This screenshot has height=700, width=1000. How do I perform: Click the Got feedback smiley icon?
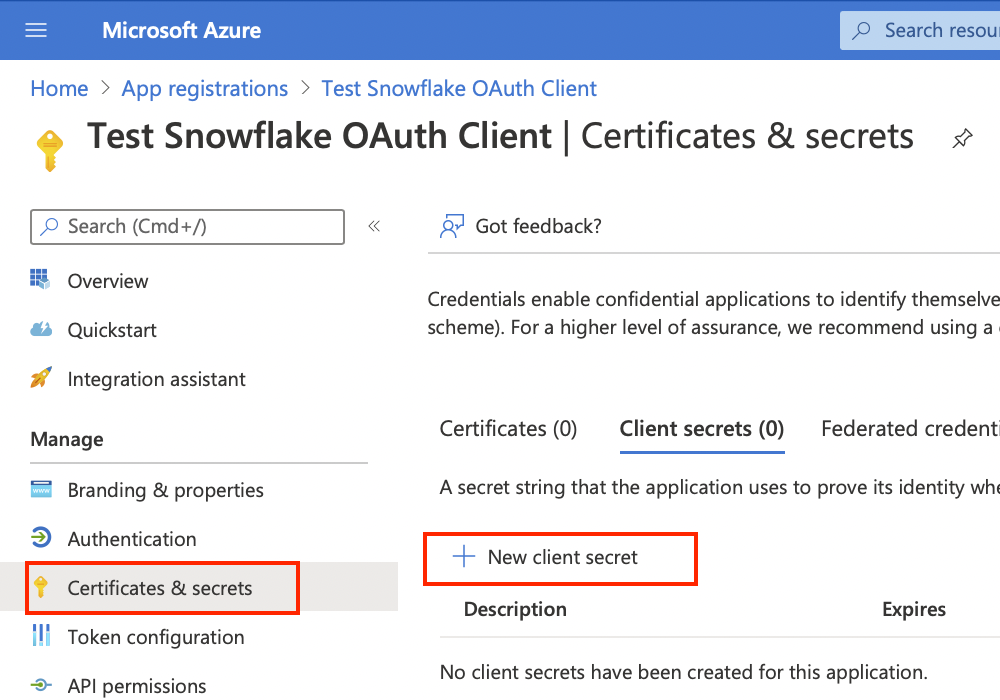[x=452, y=226]
